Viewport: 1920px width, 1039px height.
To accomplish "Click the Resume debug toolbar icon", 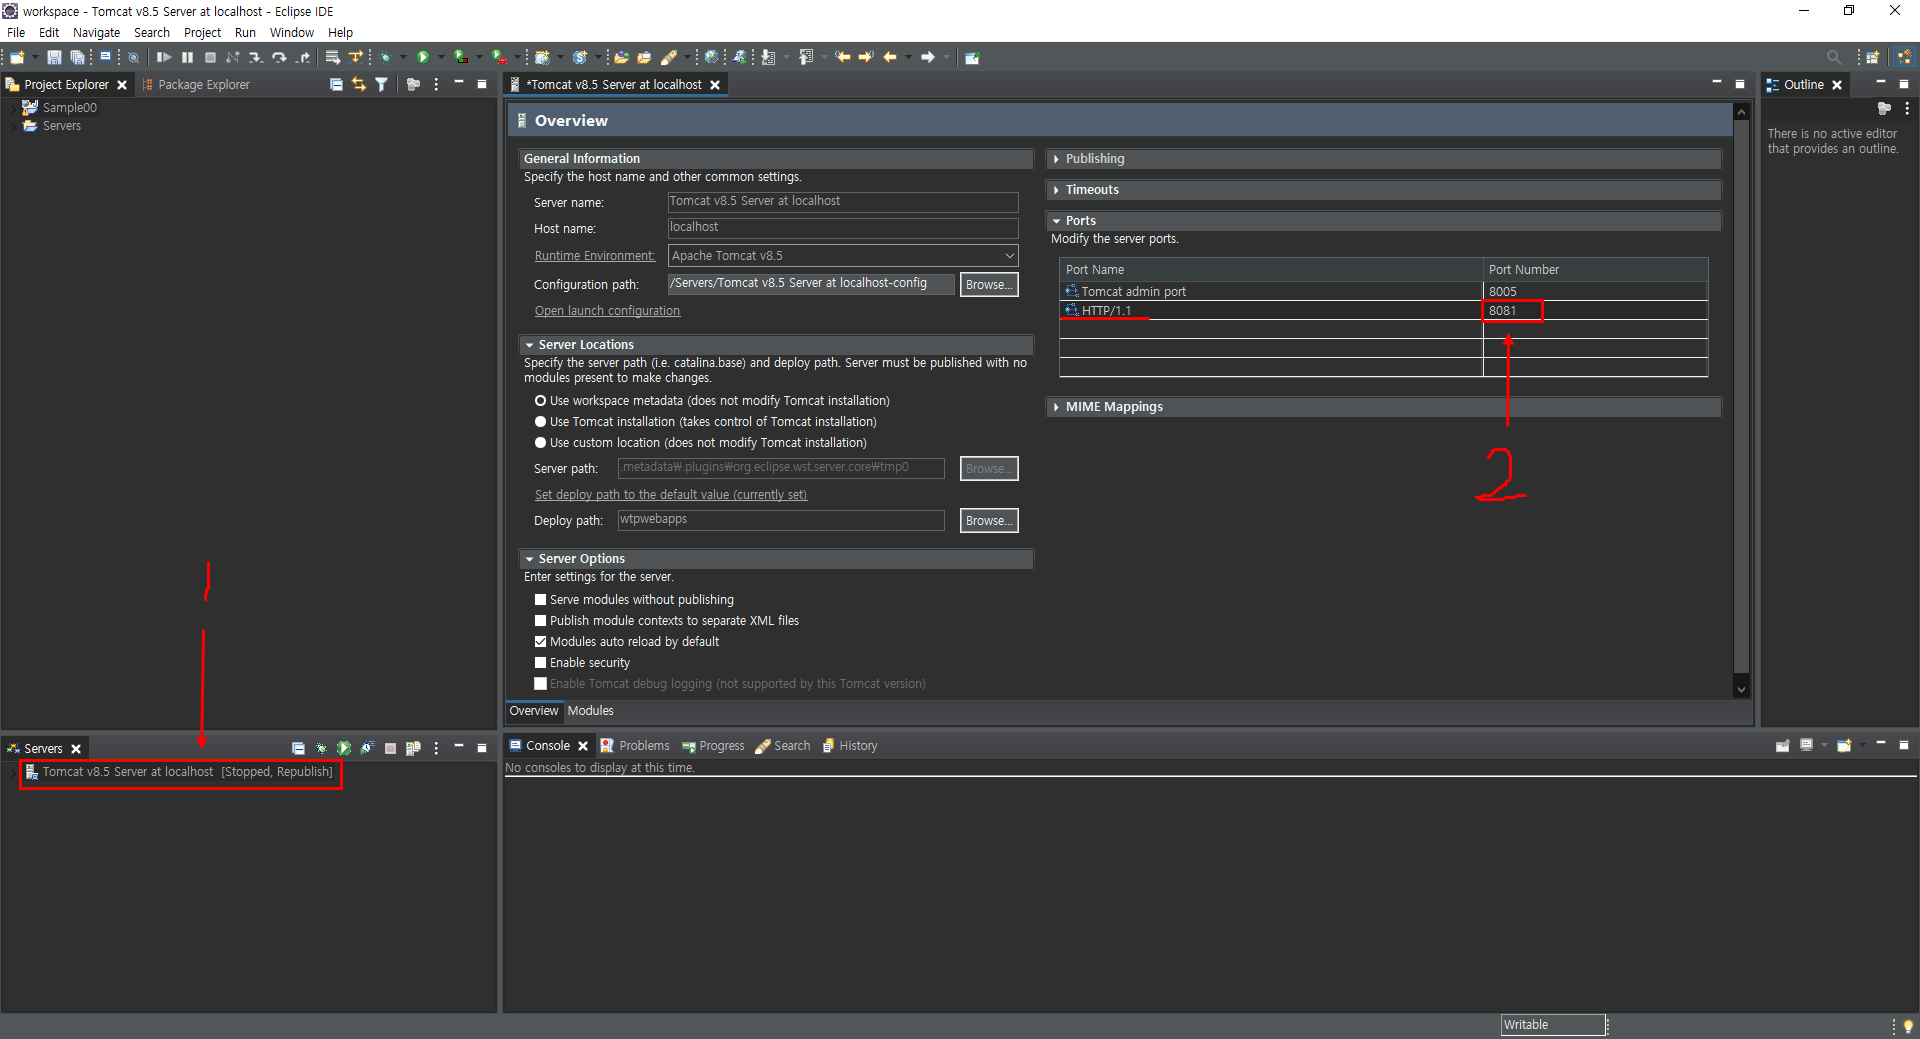I will pyautogui.click(x=164, y=57).
